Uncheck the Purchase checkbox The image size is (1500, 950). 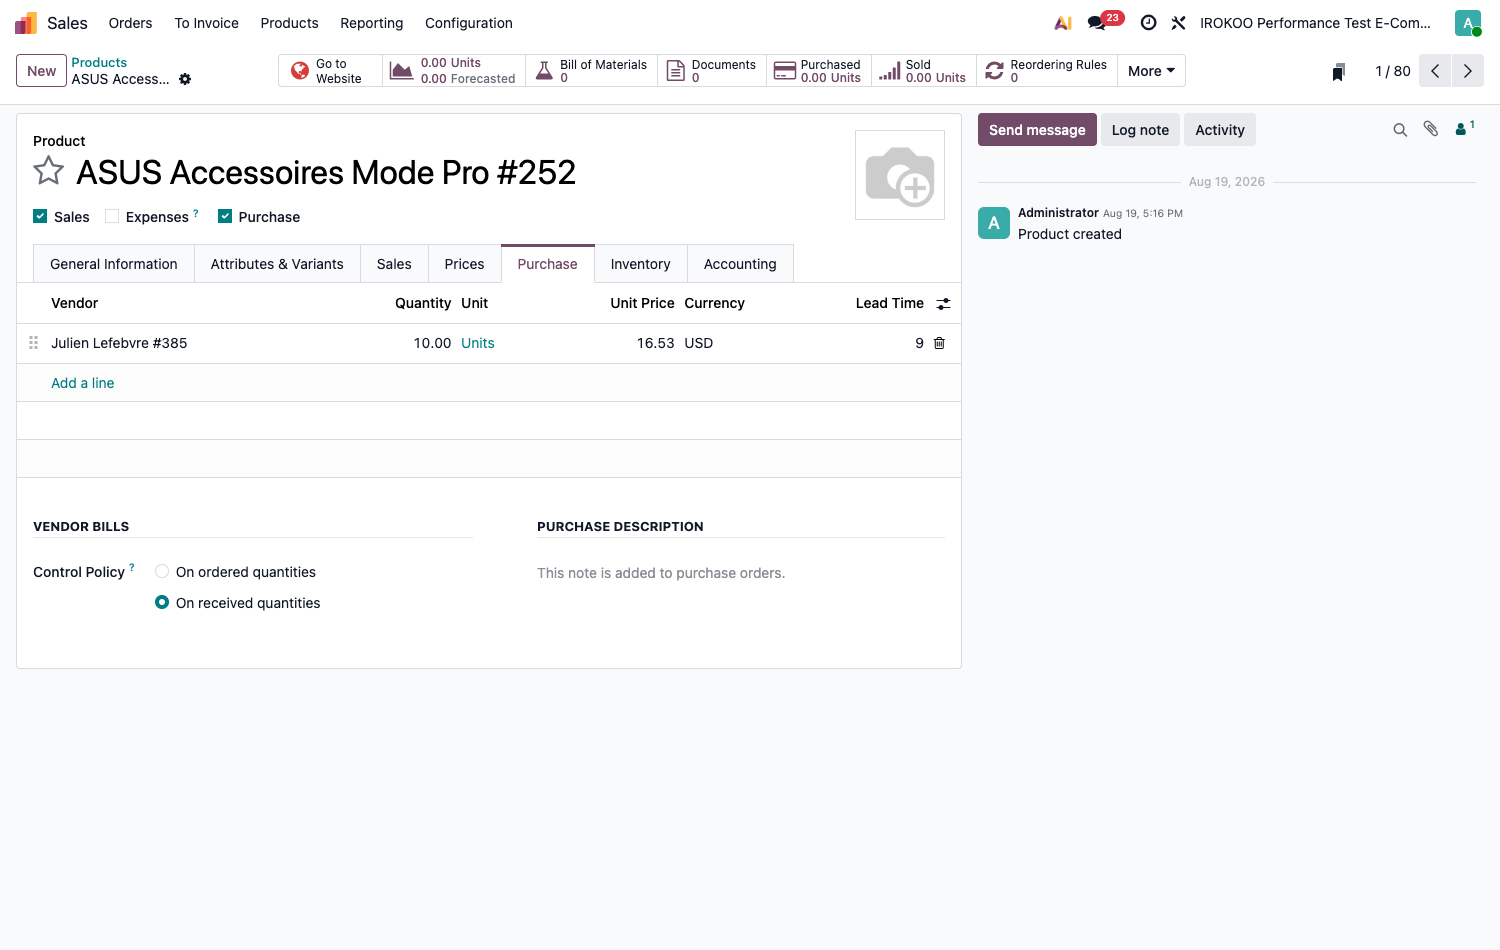coord(225,216)
